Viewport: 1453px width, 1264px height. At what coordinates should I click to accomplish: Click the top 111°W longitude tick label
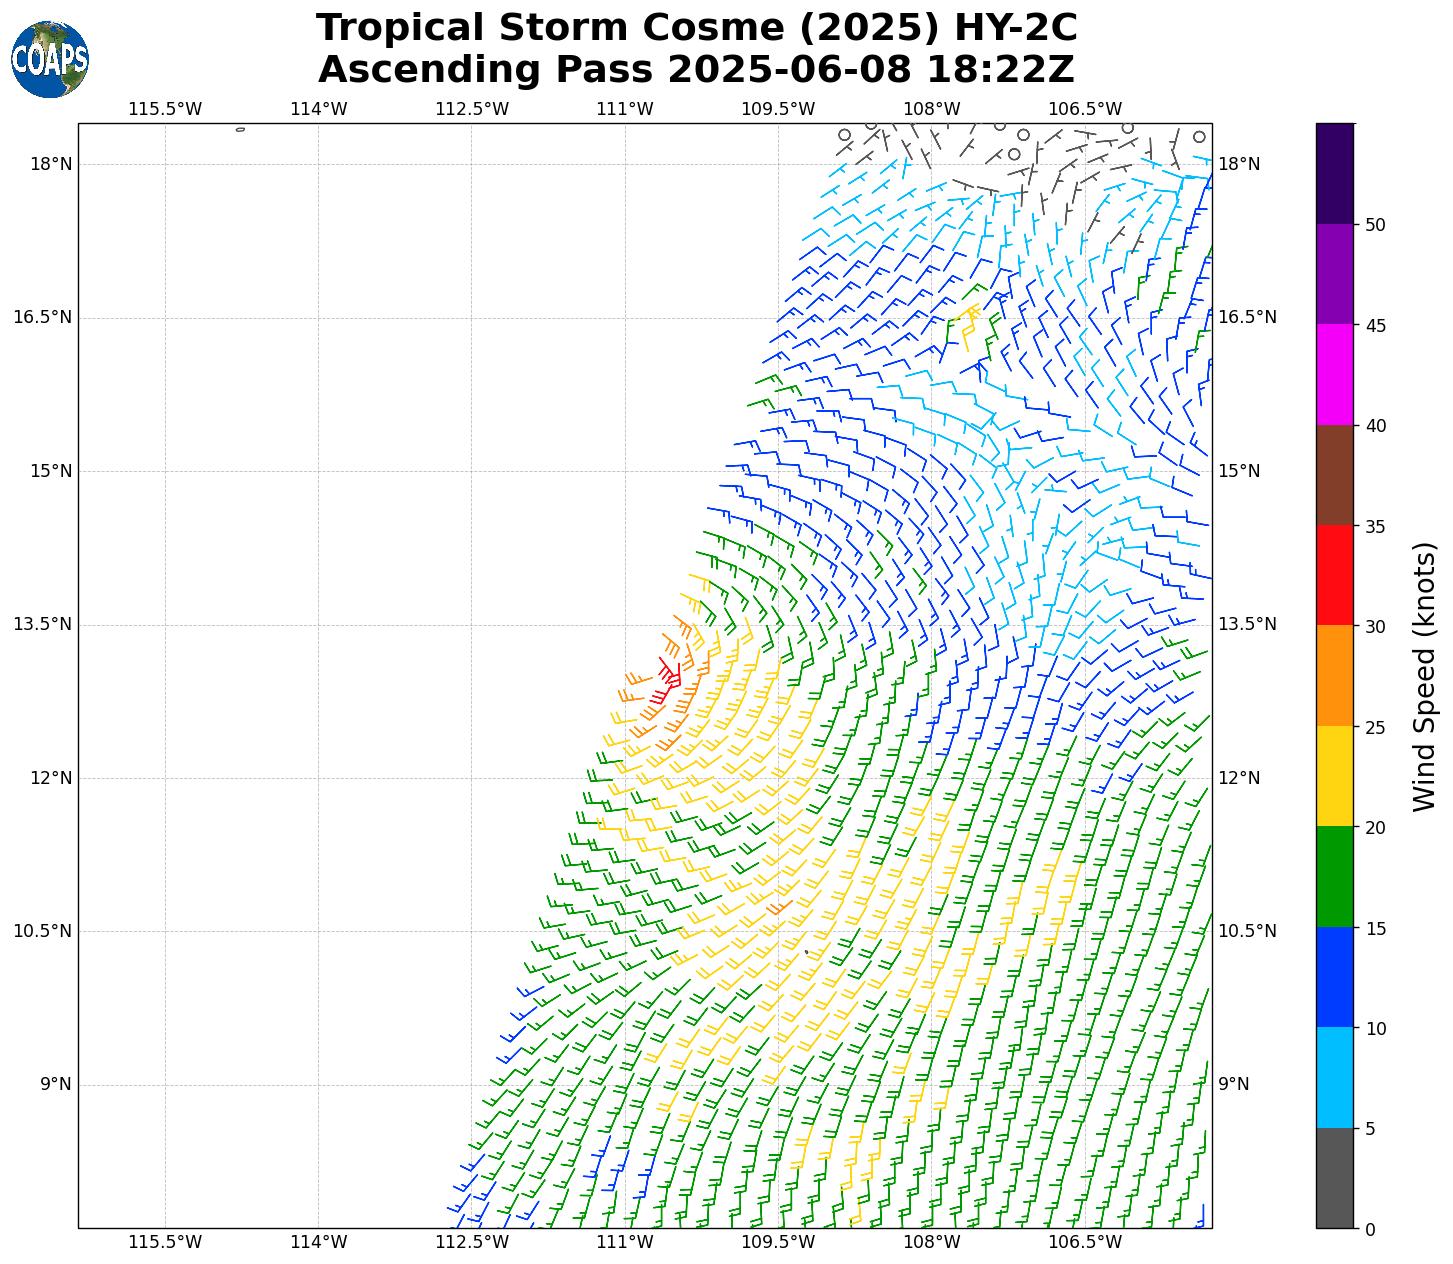pyautogui.click(x=625, y=109)
